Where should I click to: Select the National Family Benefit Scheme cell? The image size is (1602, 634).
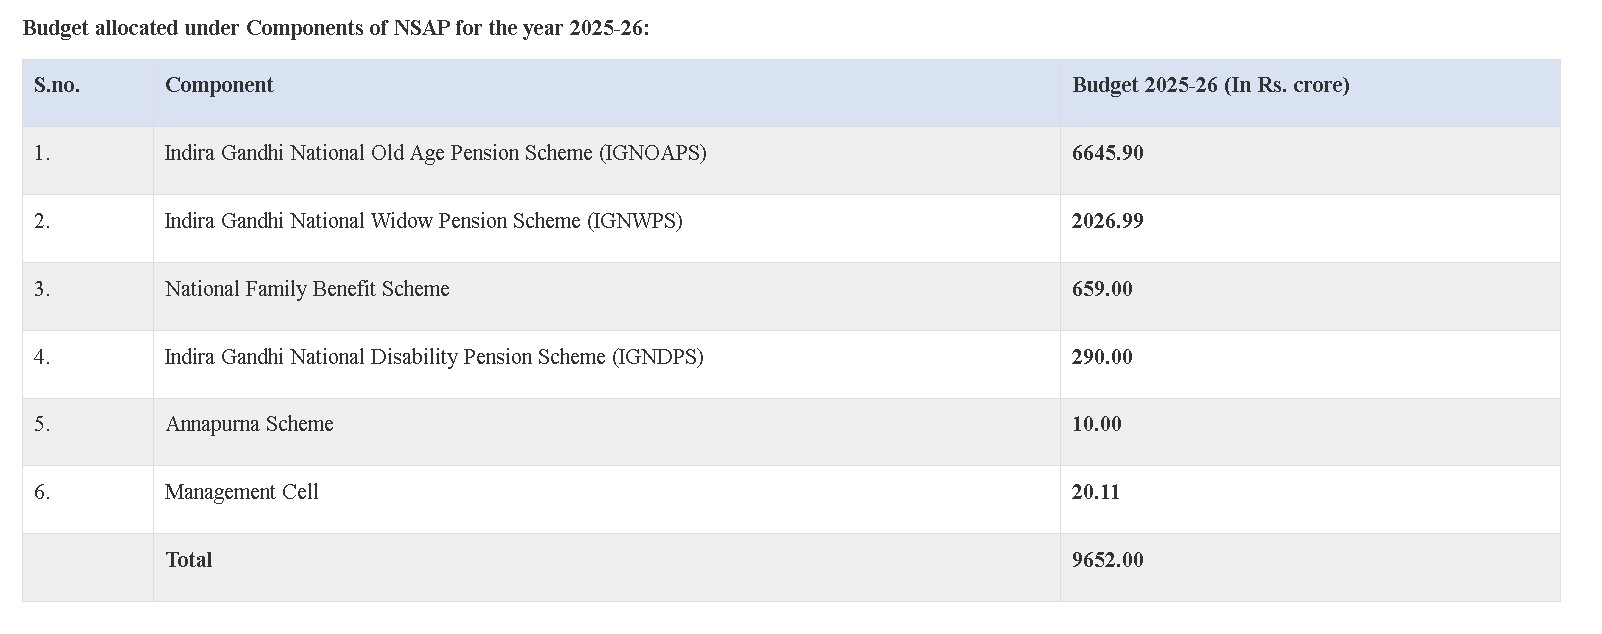tap(307, 289)
